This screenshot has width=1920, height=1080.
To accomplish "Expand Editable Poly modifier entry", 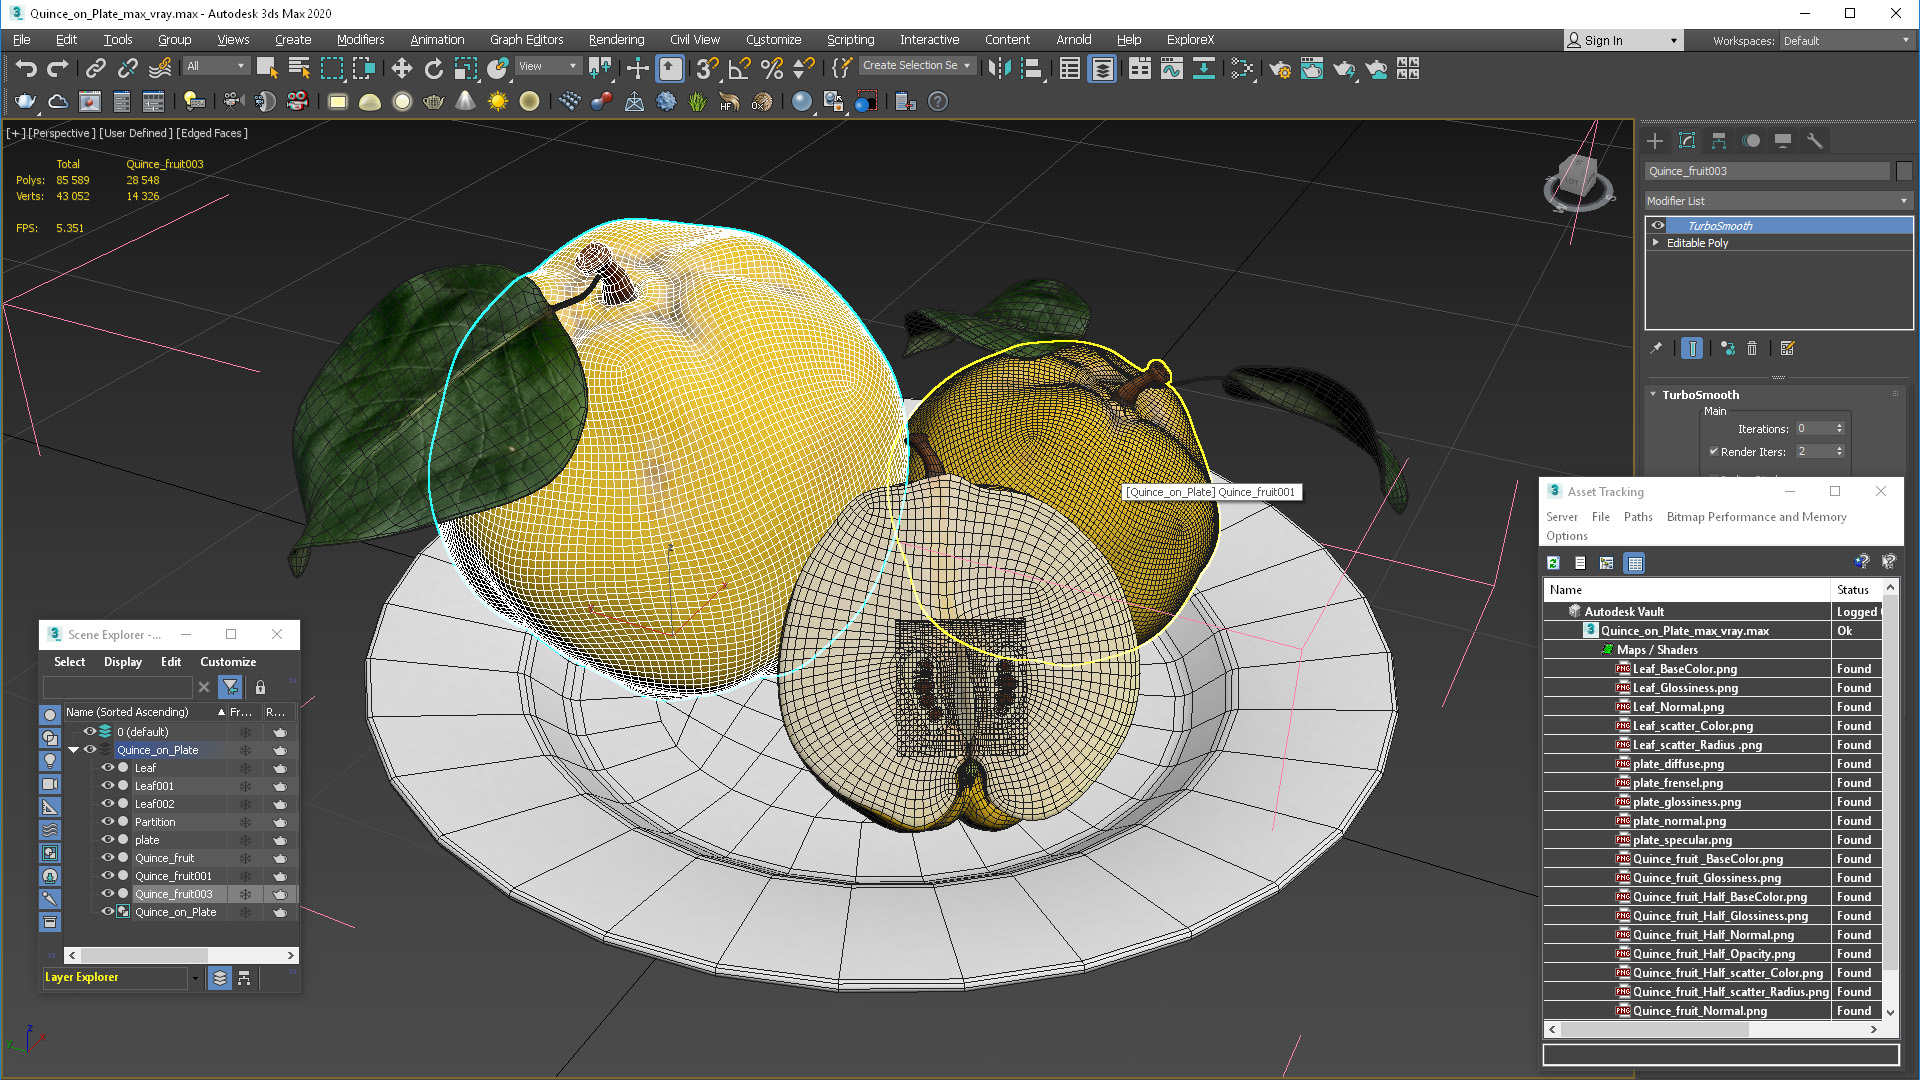I will tap(1656, 243).
